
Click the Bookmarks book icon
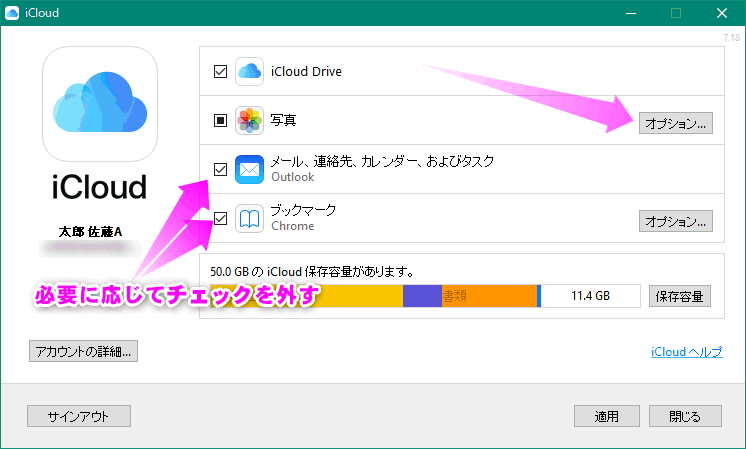(249, 218)
